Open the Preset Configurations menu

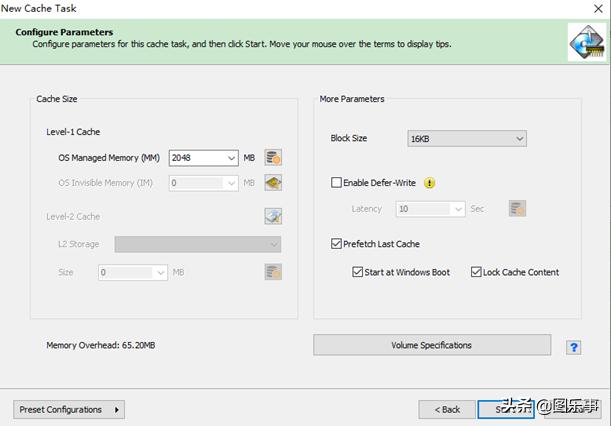click(68, 409)
